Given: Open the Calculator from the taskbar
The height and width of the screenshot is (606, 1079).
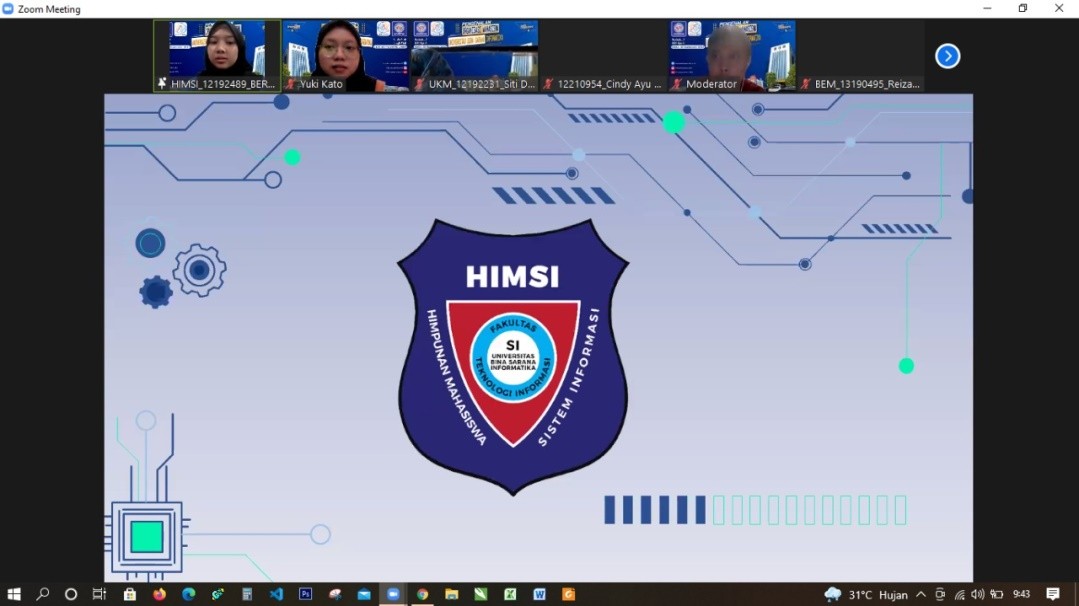Looking at the screenshot, I should 247,594.
